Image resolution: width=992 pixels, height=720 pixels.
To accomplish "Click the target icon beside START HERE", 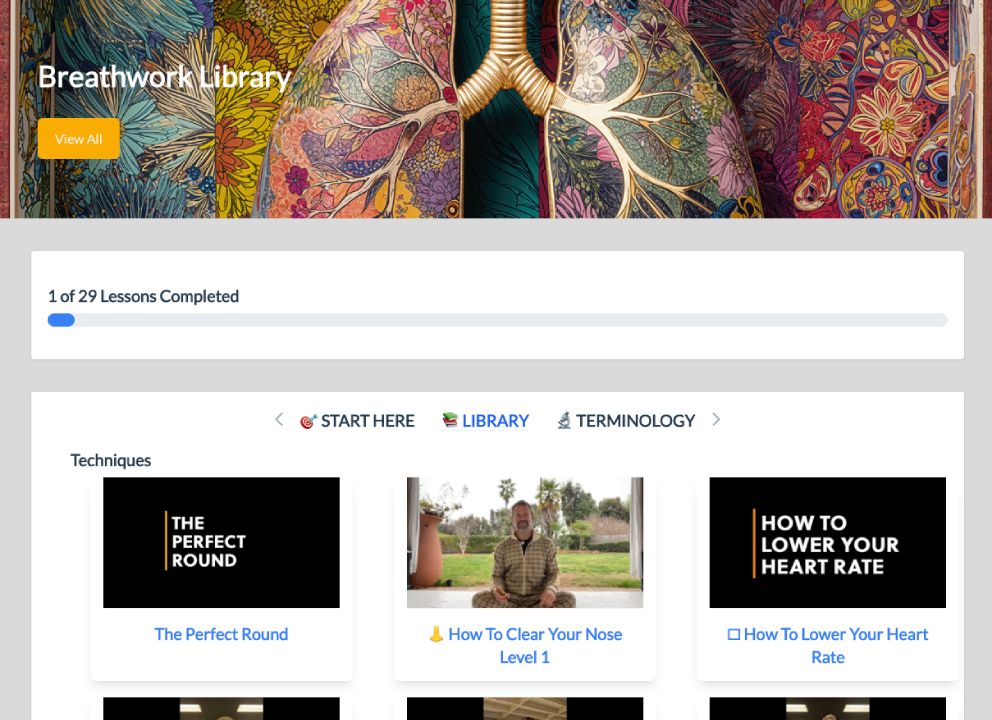I will 308,421.
